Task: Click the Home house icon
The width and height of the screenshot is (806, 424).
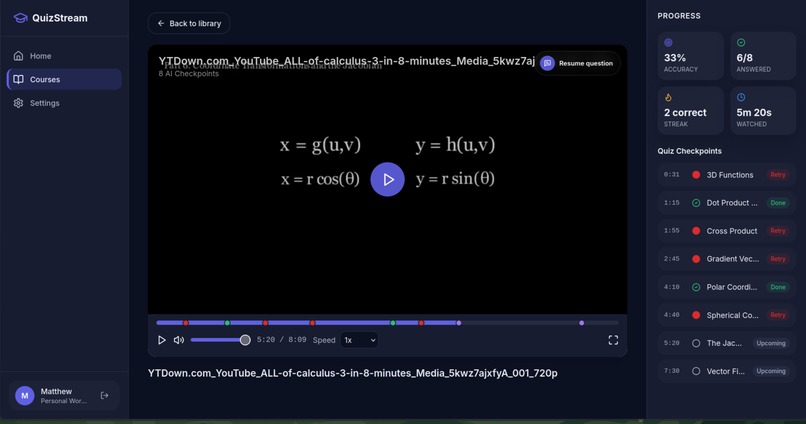Action: [x=19, y=56]
